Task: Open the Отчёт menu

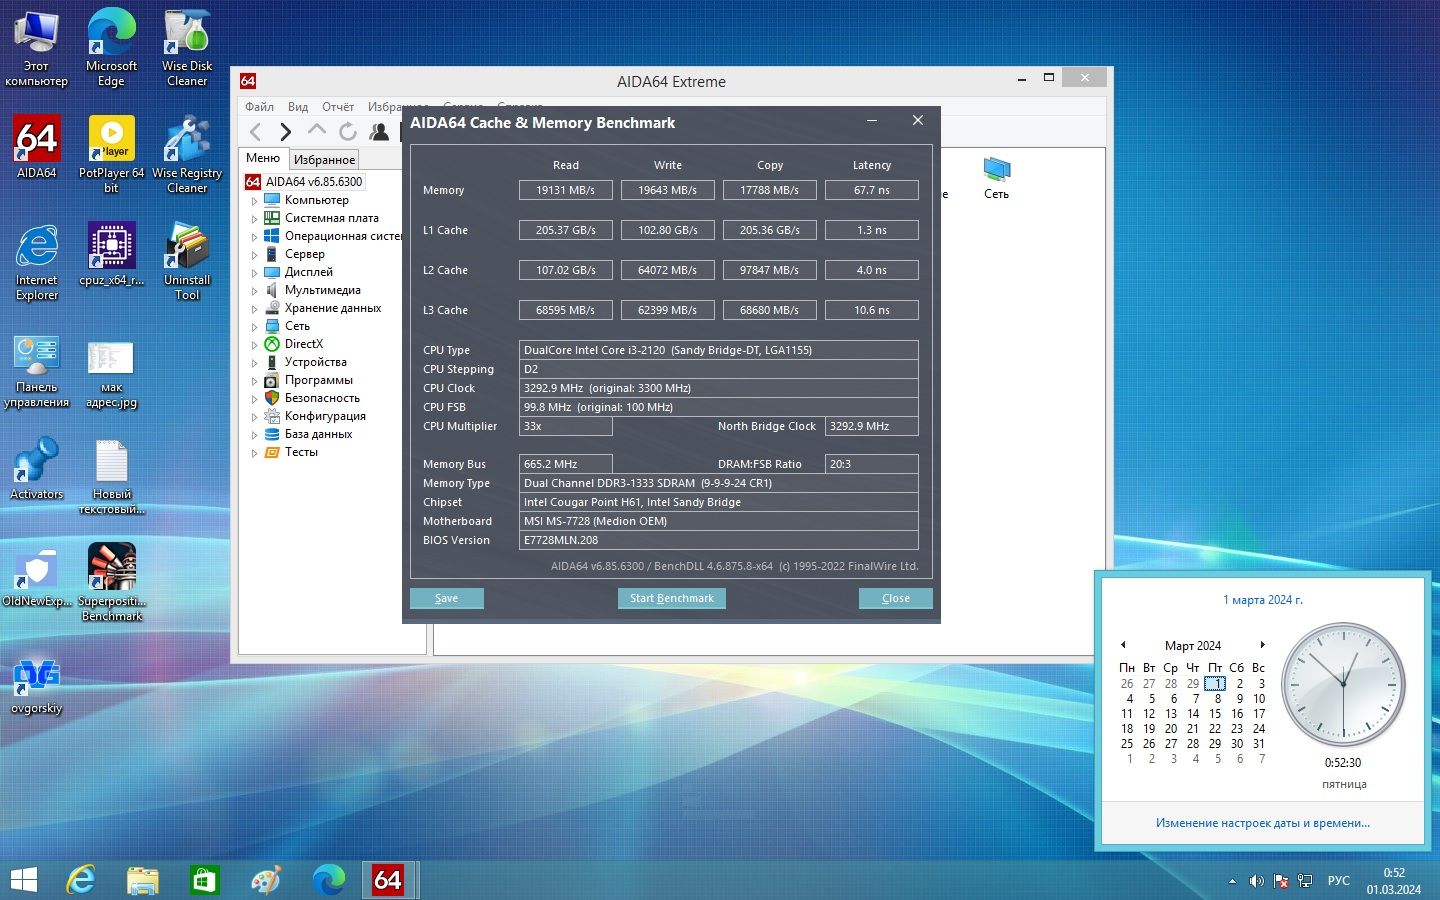Action: click(x=338, y=106)
